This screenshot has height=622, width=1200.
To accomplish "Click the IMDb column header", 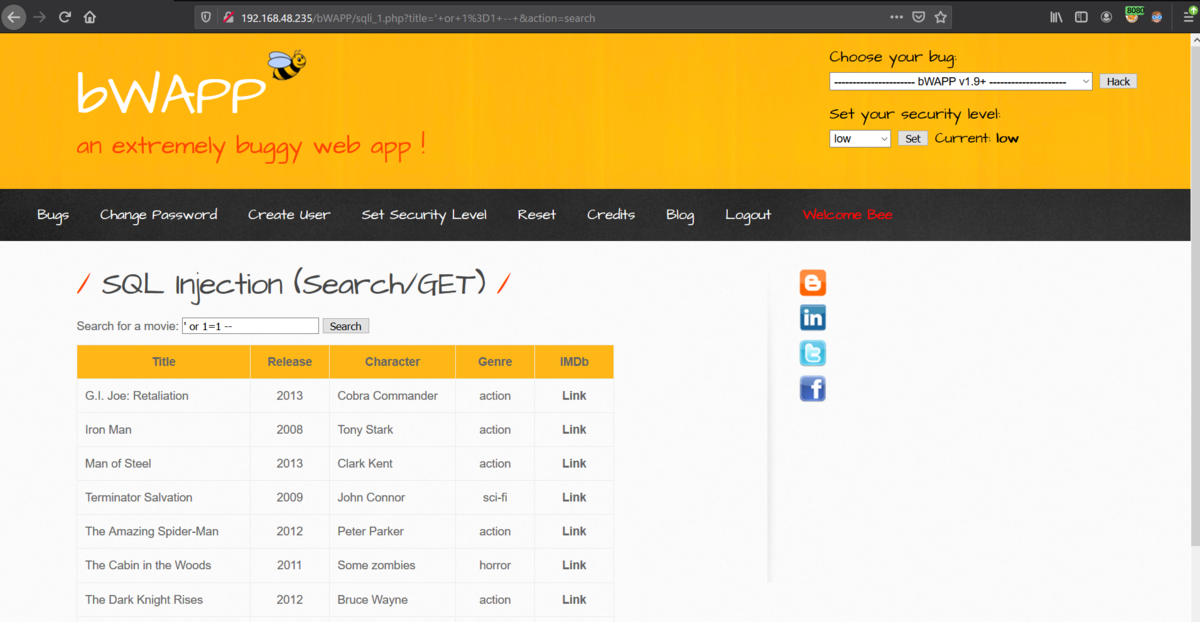I will pyautogui.click(x=574, y=362).
